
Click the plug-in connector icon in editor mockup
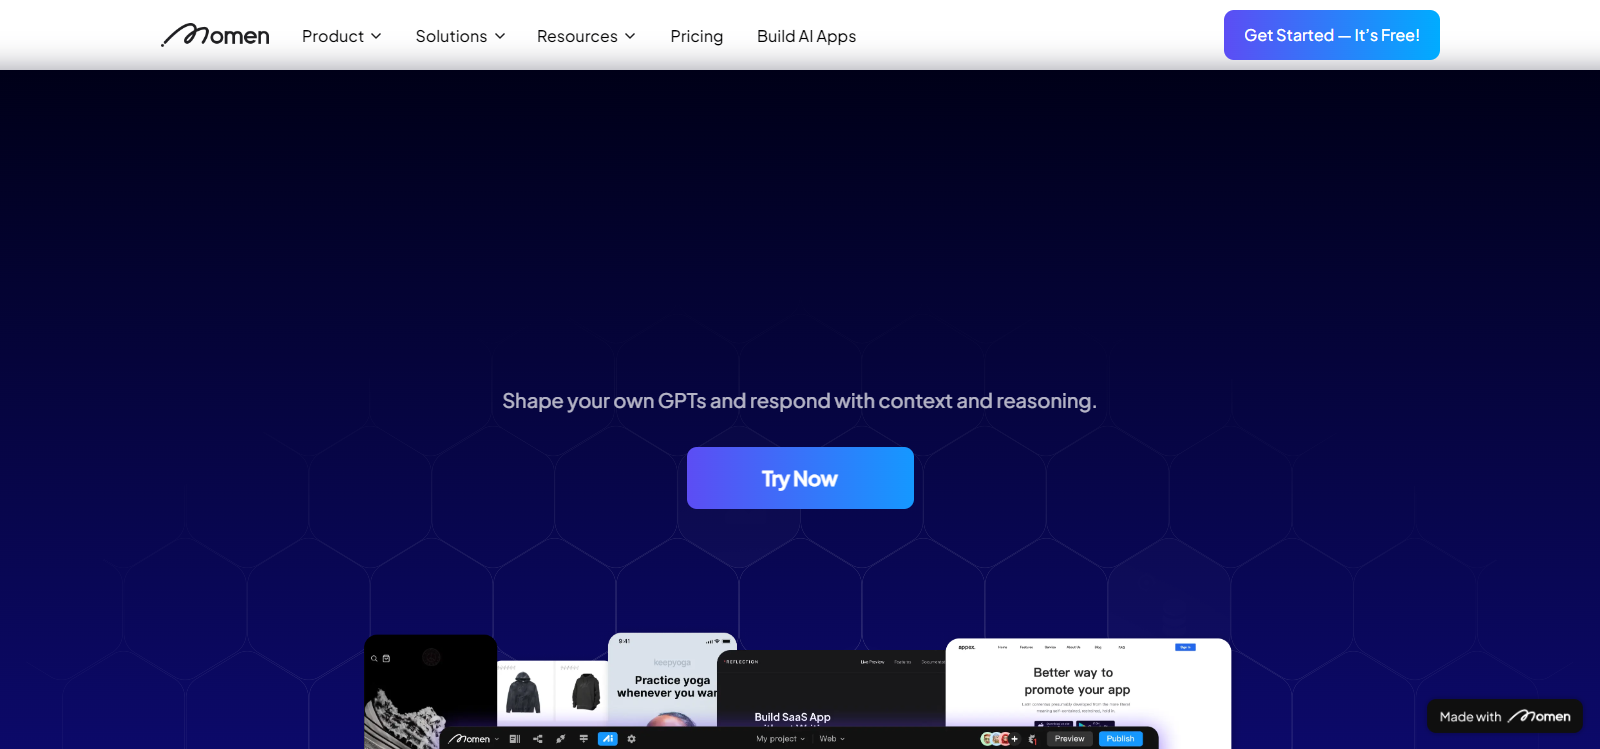coord(561,739)
